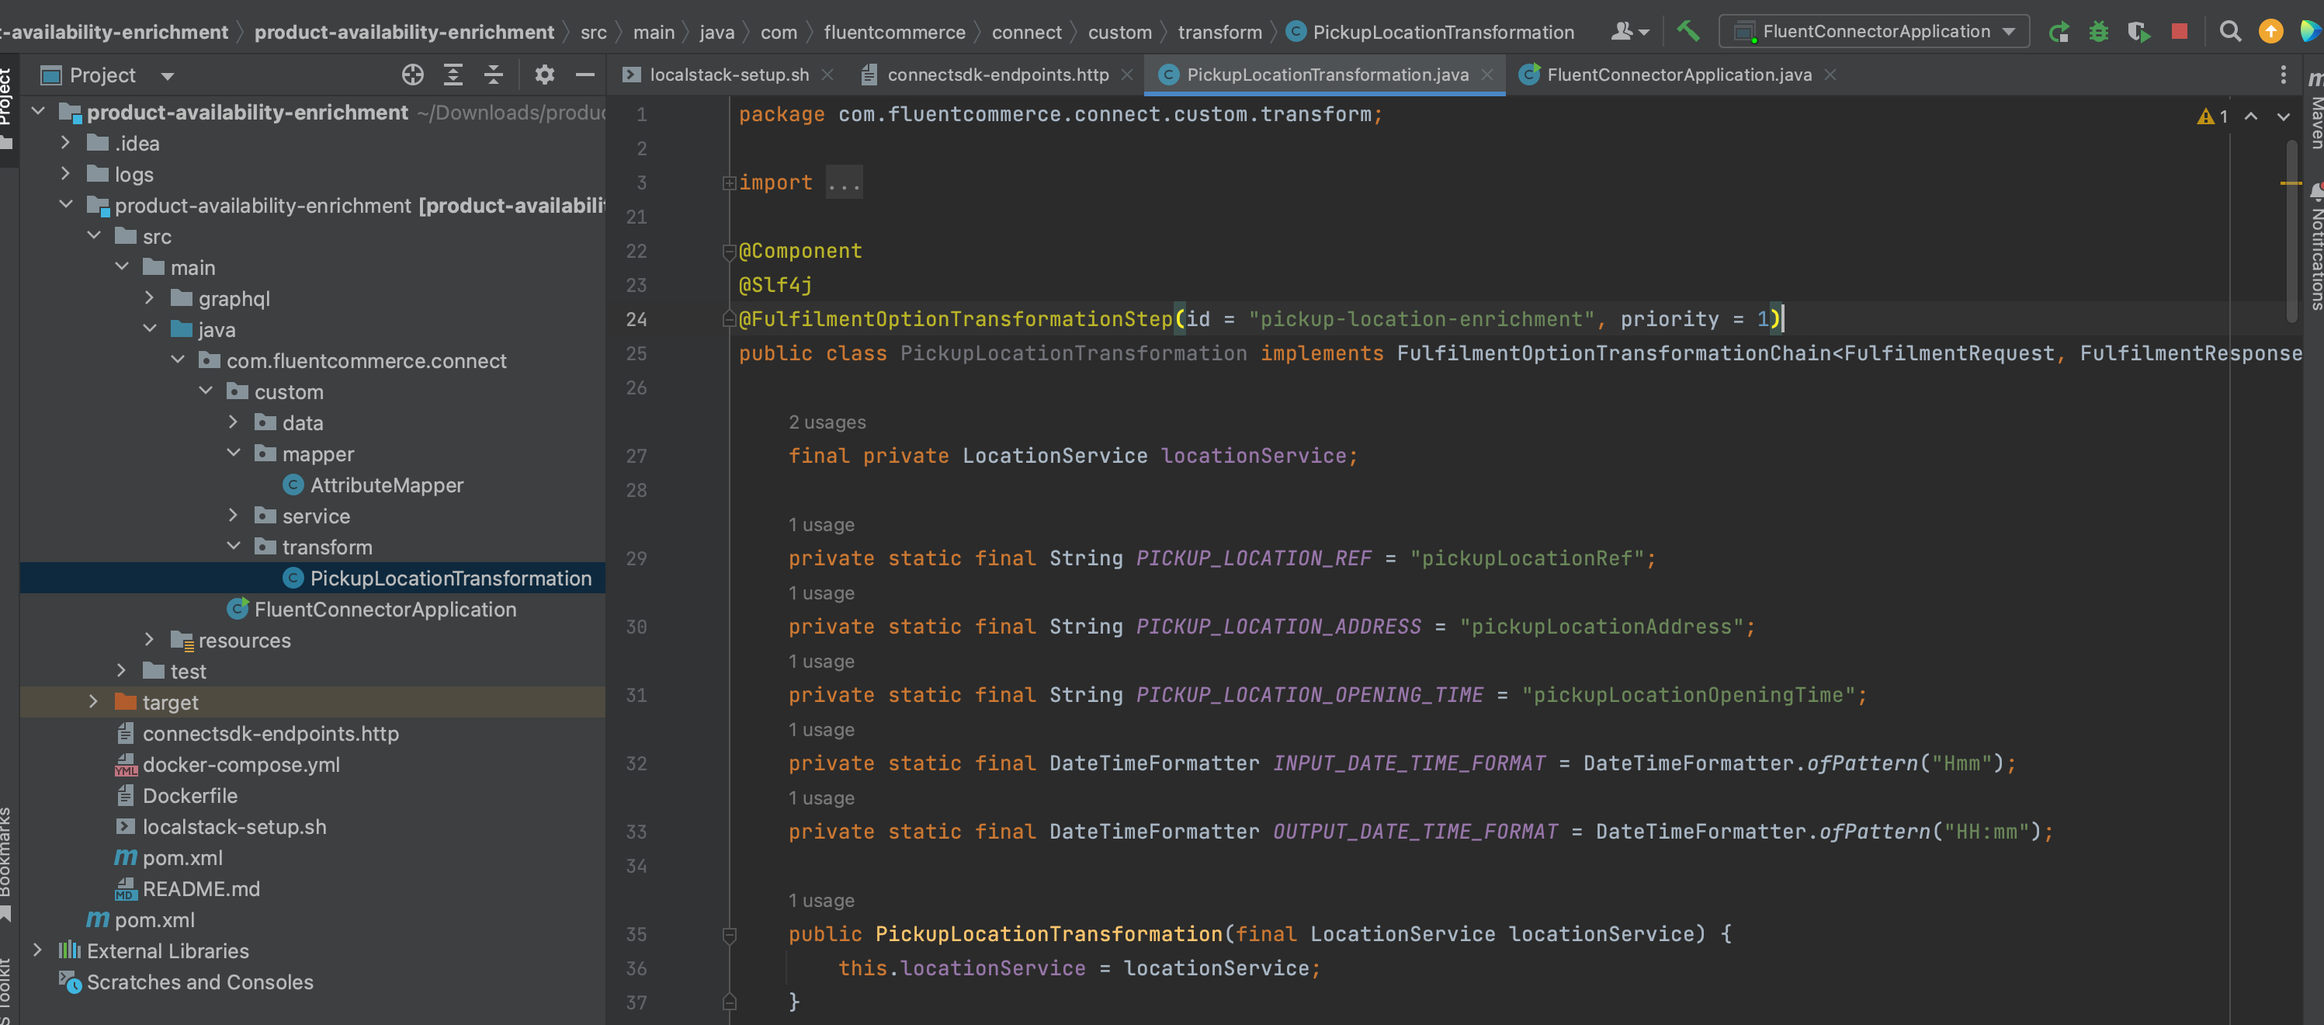Collapse all nodes in Project panel
The image size is (2324, 1025).
point(494,75)
